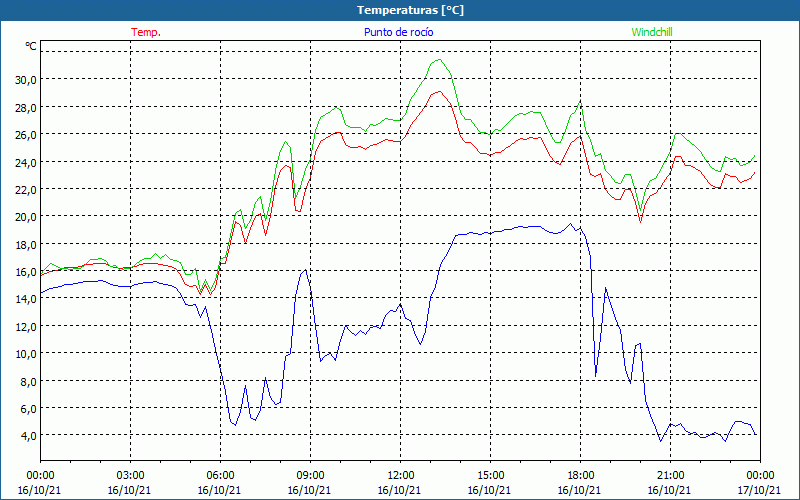Image resolution: width=800 pixels, height=500 pixels.
Task: Click the 18:00 time axis label
Action: 580,476
